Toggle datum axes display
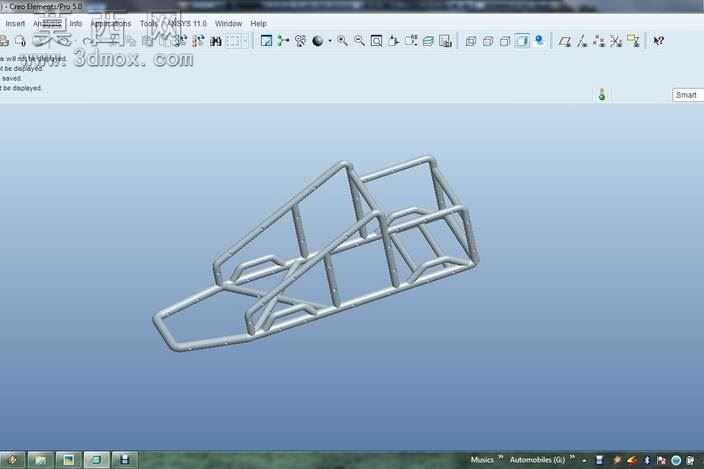This screenshot has width=704, height=469. tap(582, 41)
